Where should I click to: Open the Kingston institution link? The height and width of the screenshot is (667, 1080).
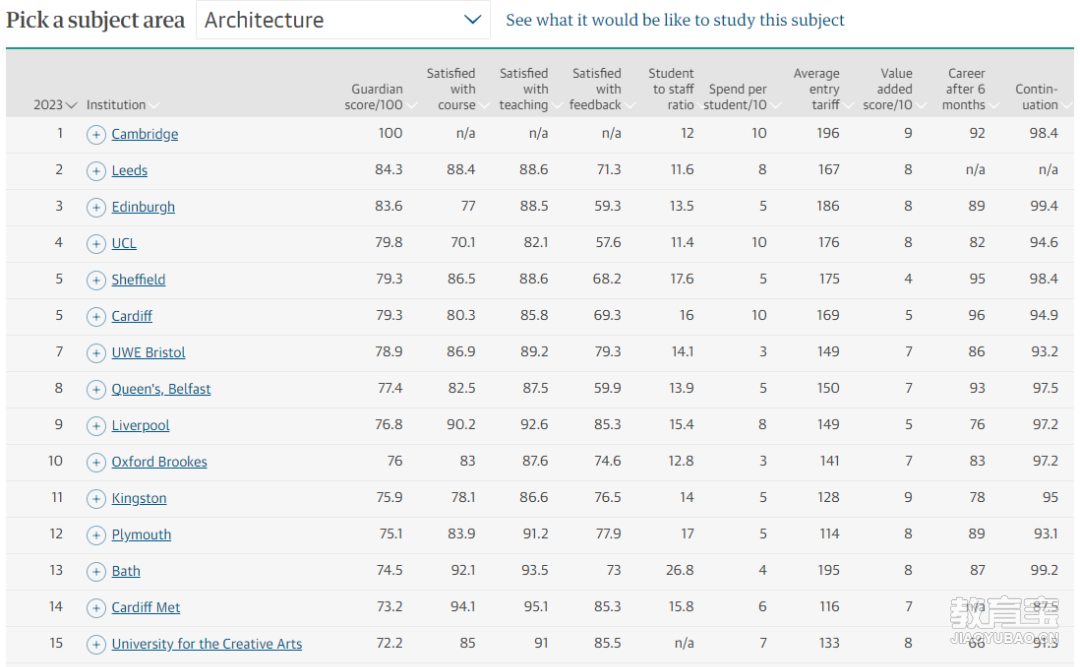[139, 499]
